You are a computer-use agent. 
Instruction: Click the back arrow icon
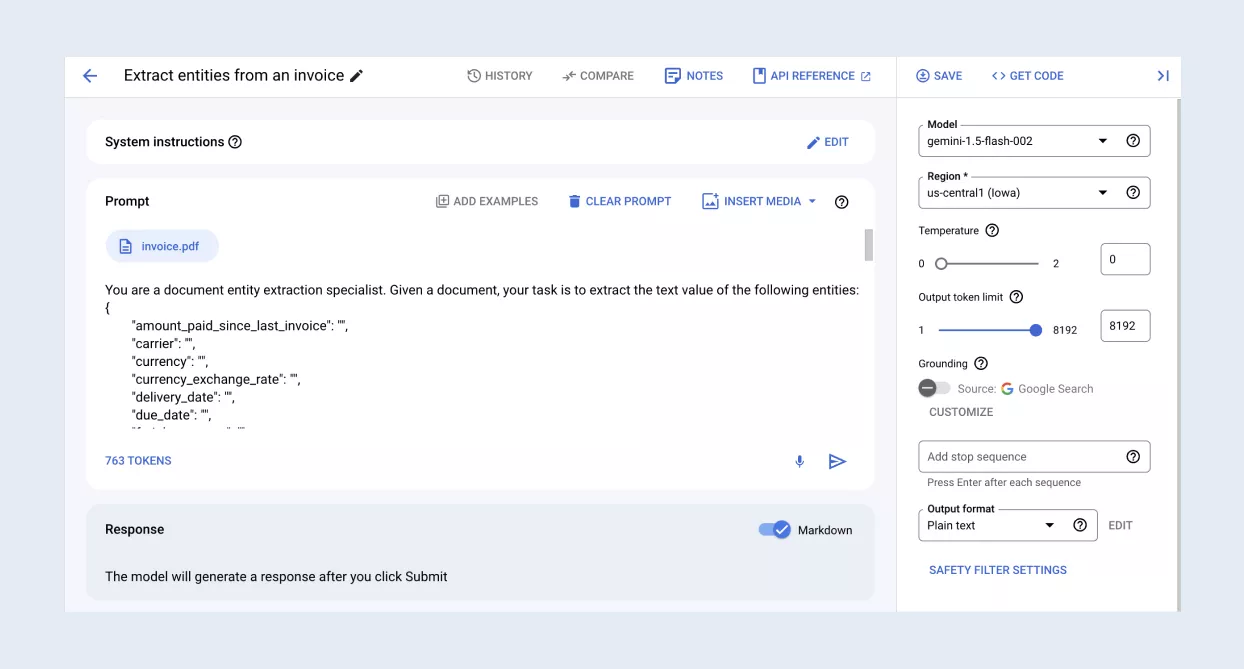pyautogui.click(x=90, y=76)
